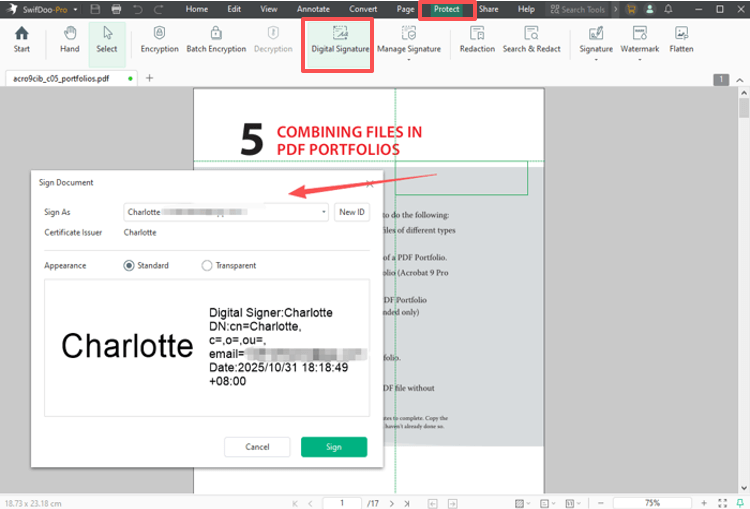Open the Redaction tool

coord(477,39)
